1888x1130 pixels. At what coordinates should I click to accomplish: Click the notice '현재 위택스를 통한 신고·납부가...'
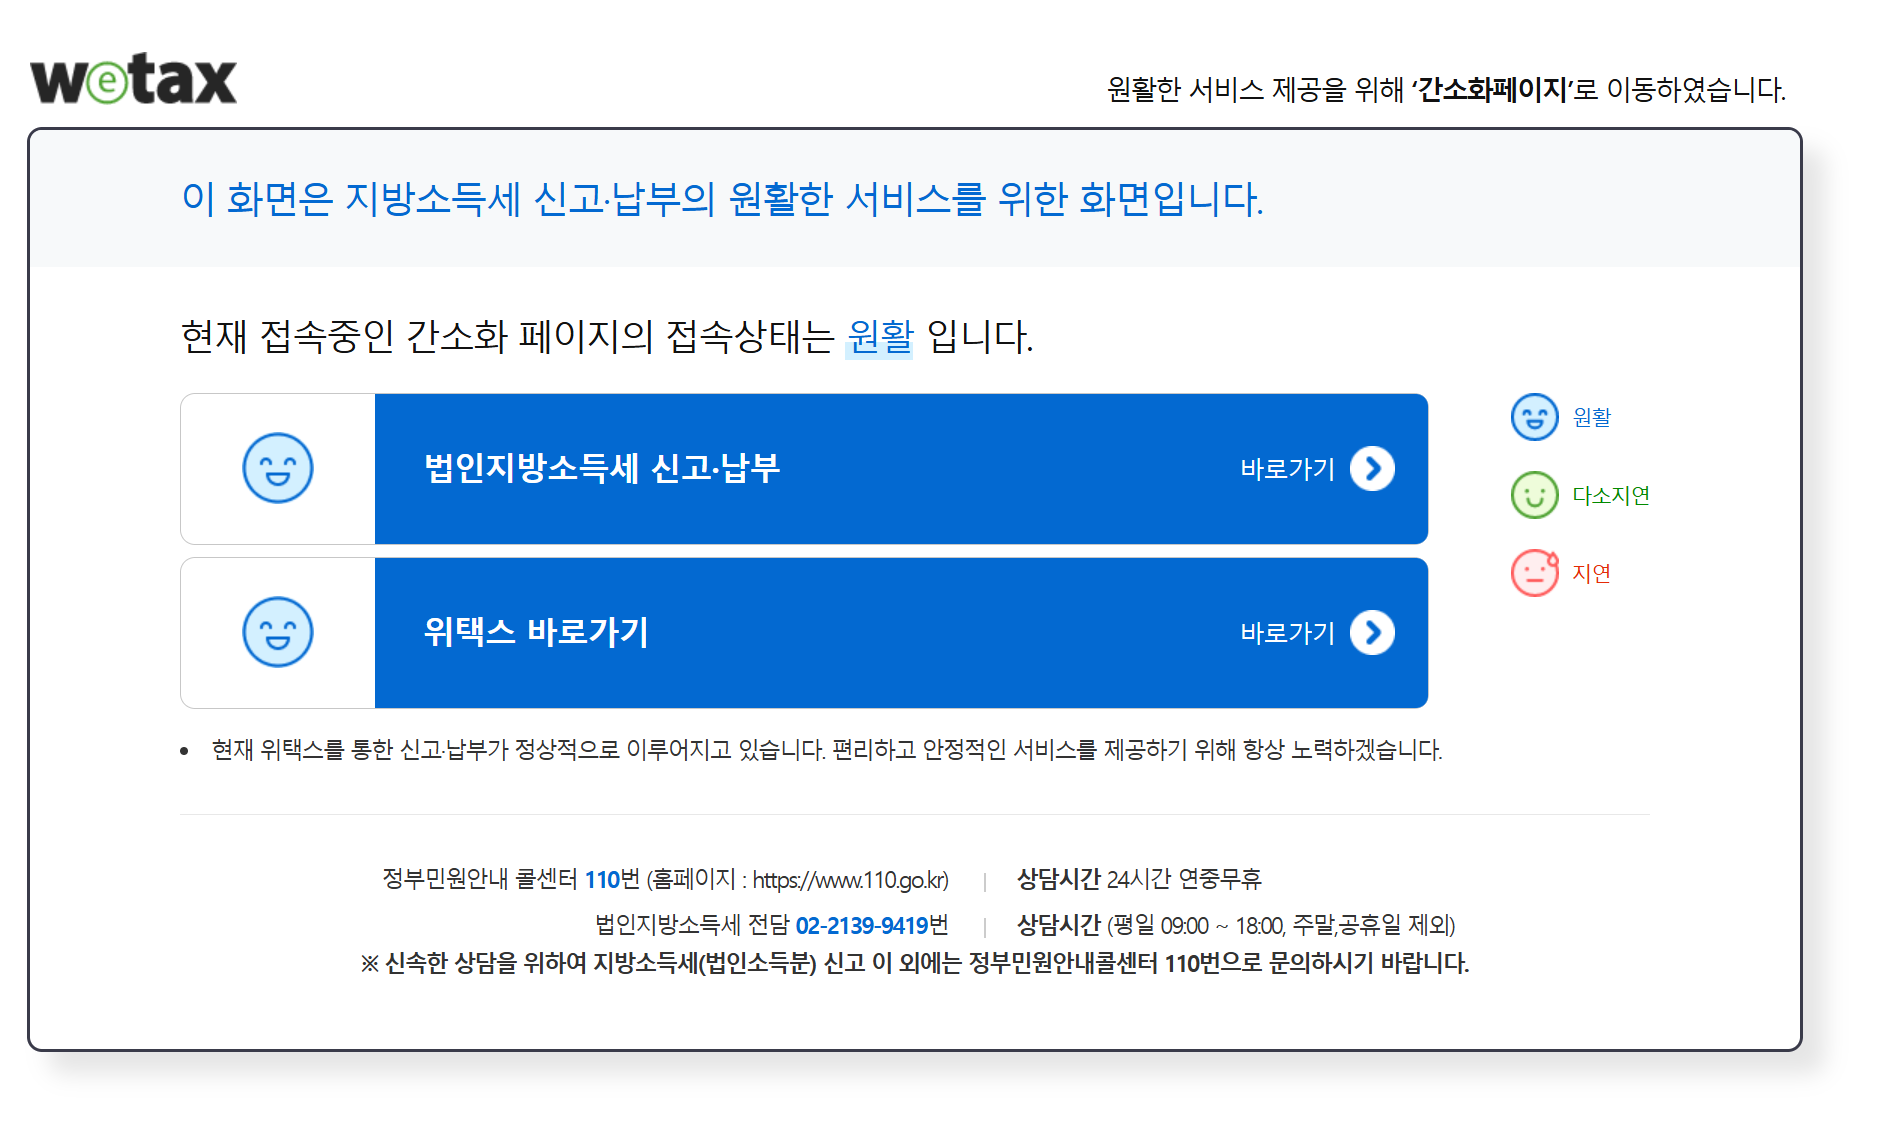point(826,750)
